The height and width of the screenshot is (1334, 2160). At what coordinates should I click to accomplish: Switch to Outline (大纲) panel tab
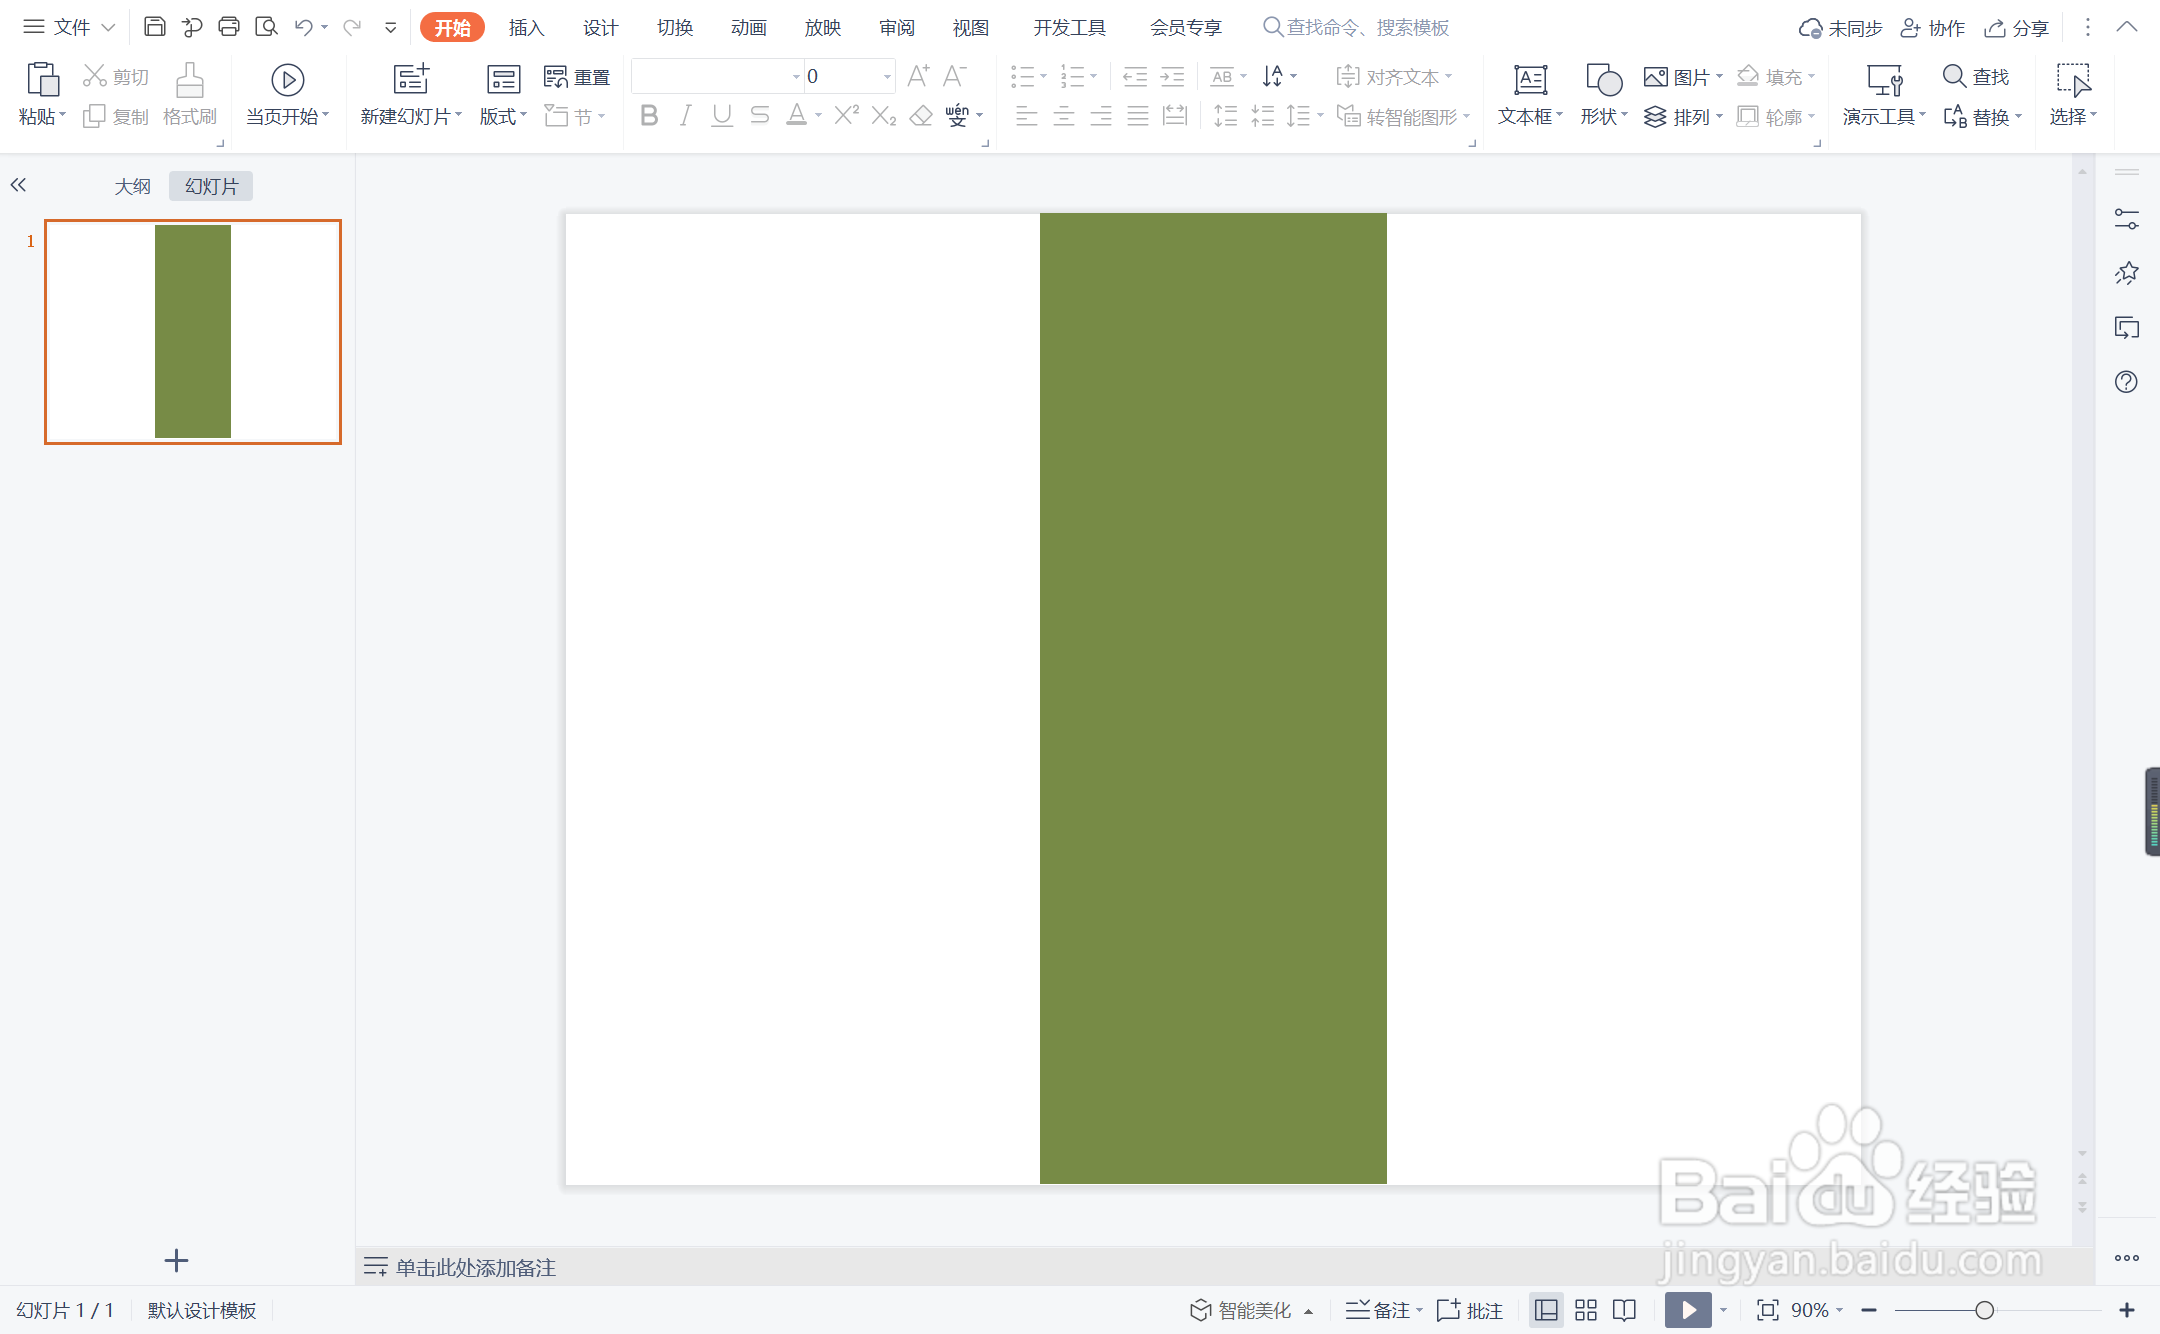coord(132,186)
